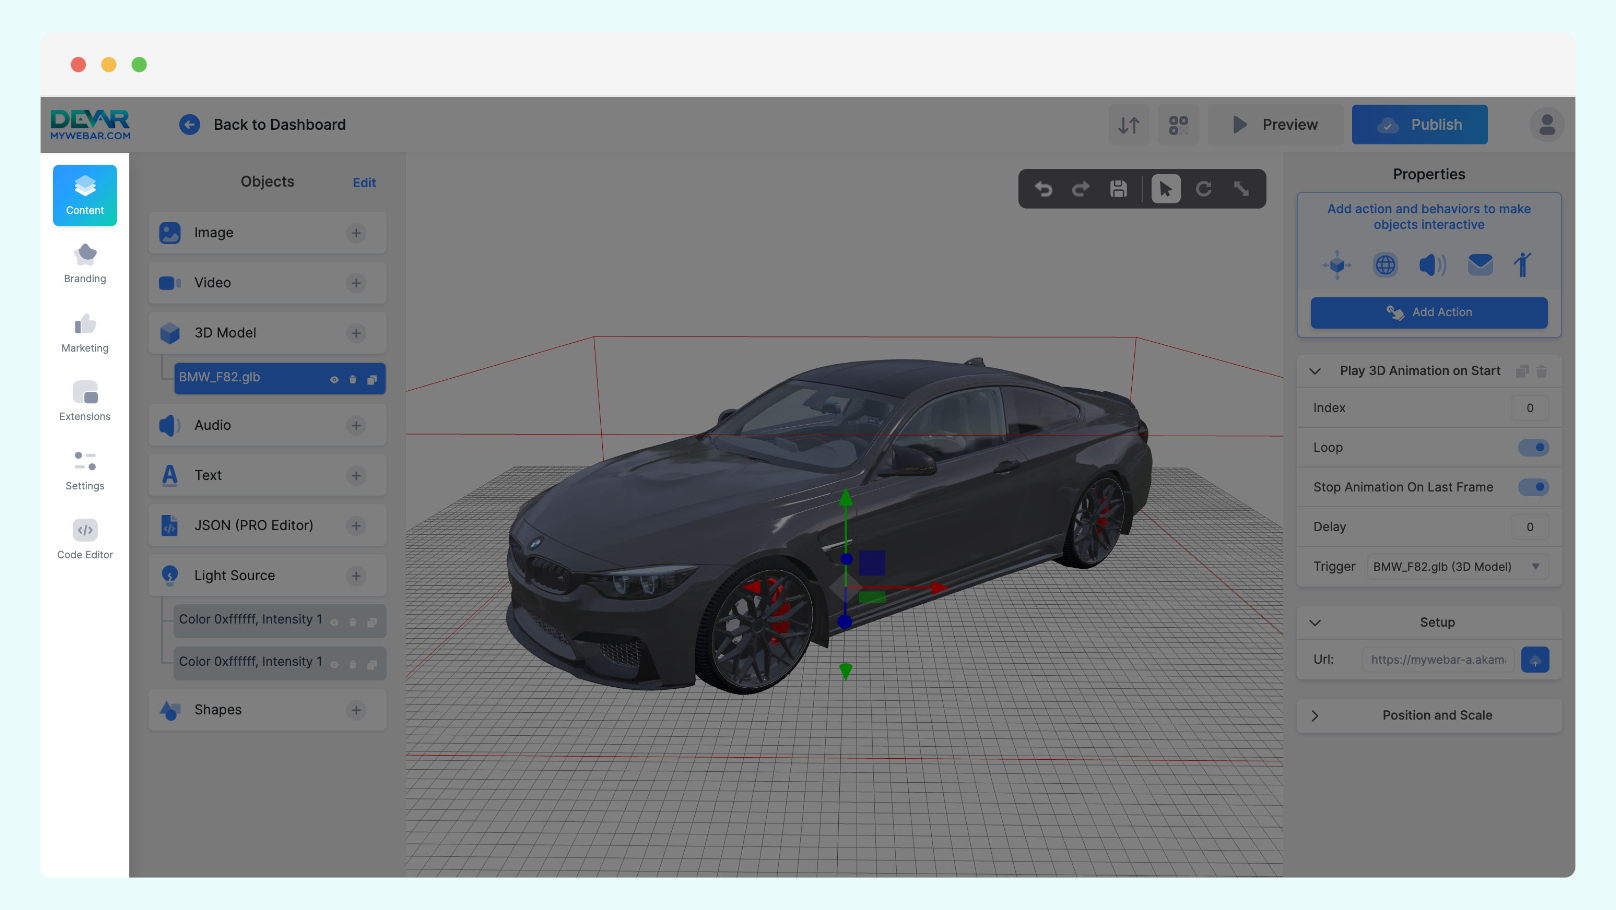Click the Index value field
Screen dimensions: 1616x910
click(1530, 408)
